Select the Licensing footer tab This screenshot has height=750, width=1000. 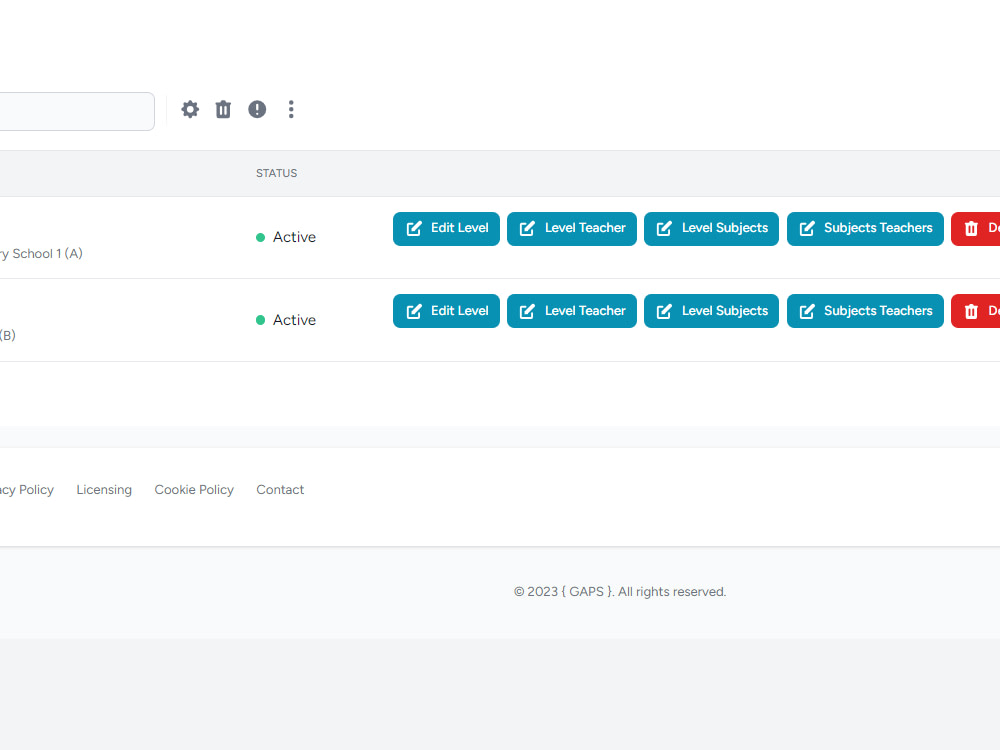coord(104,489)
